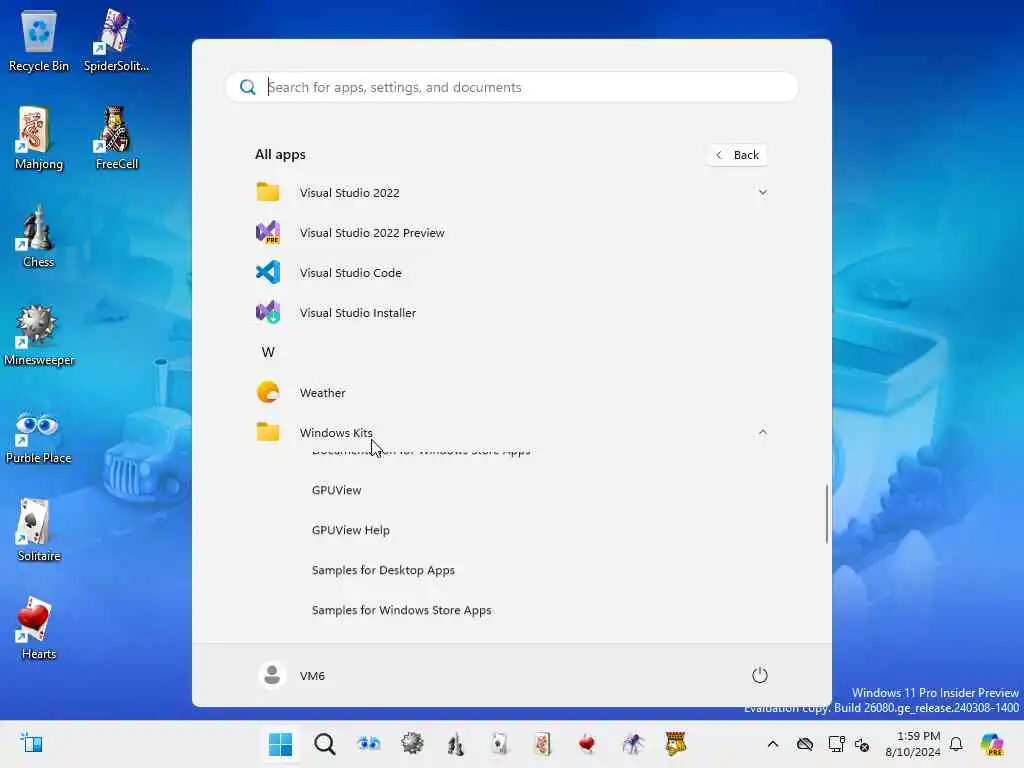The width and height of the screenshot is (1024, 768).
Task: Show hidden icons in system tray
Action: [773, 744]
